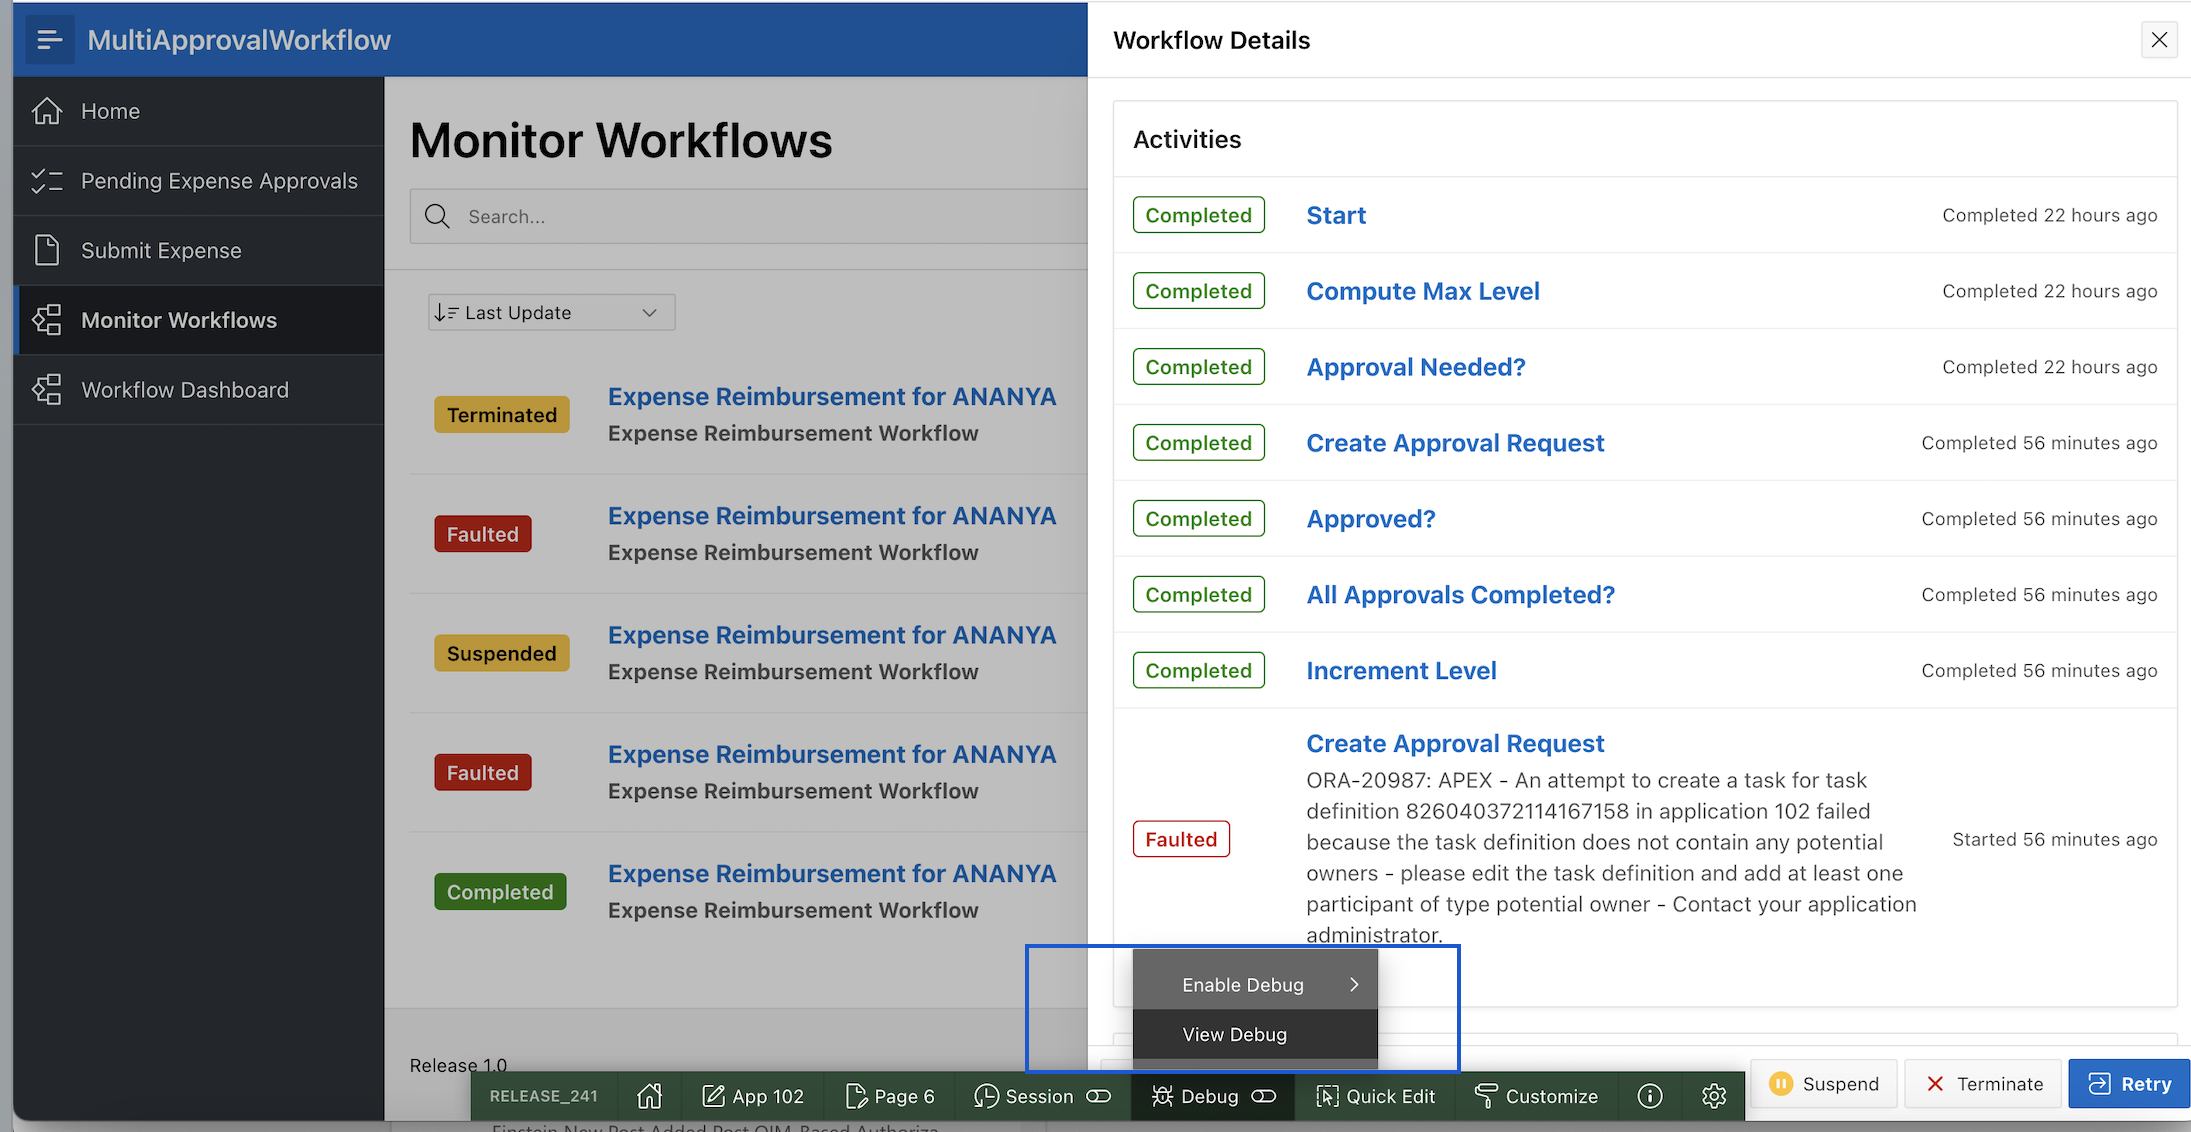The width and height of the screenshot is (2191, 1132).
Task: Open developer toolbar settings gear
Action: tap(1713, 1095)
